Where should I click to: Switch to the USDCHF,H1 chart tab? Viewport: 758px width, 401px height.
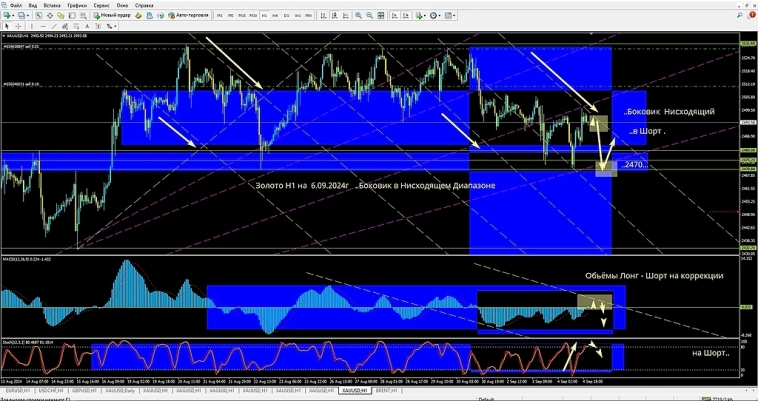52,390
